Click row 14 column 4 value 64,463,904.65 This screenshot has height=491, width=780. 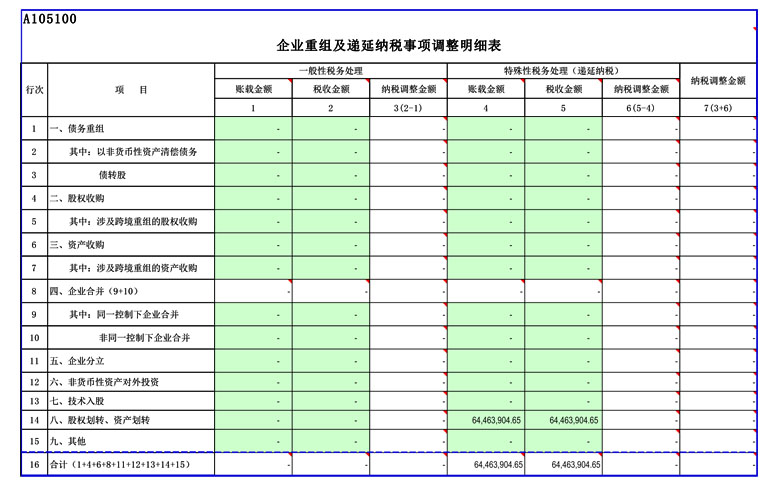point(485,421)
